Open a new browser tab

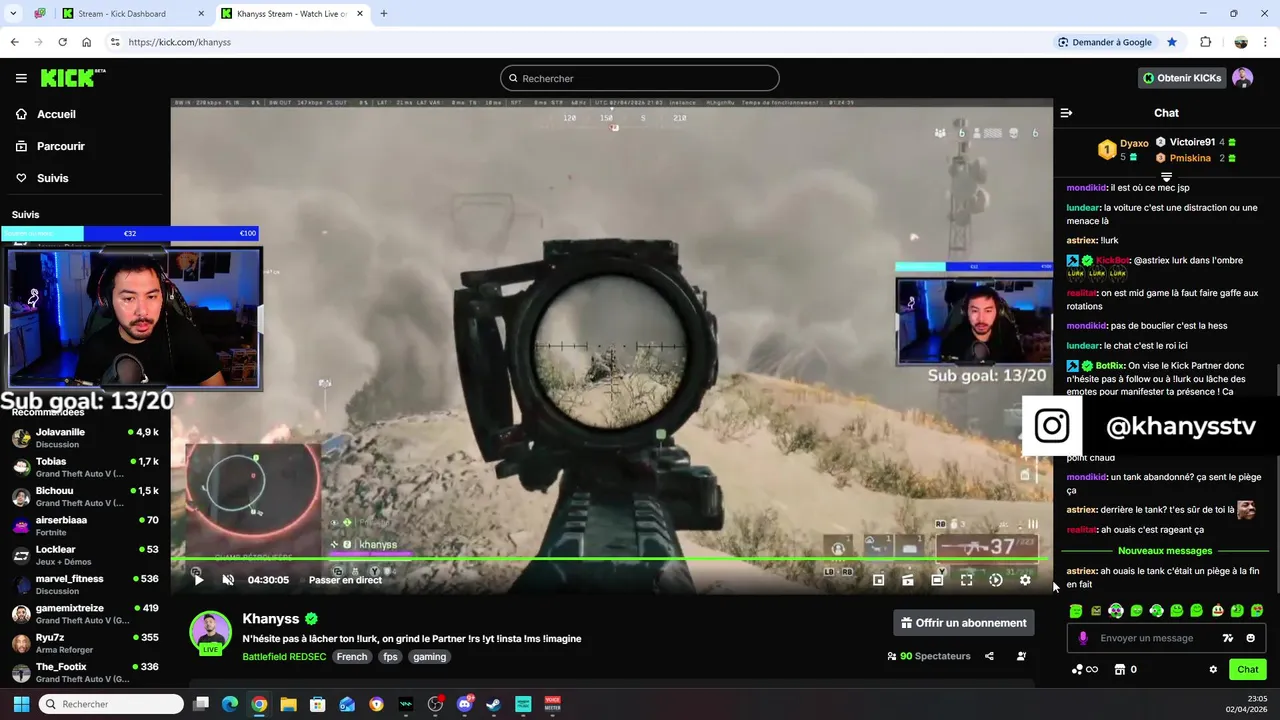[x=384, y=14]
